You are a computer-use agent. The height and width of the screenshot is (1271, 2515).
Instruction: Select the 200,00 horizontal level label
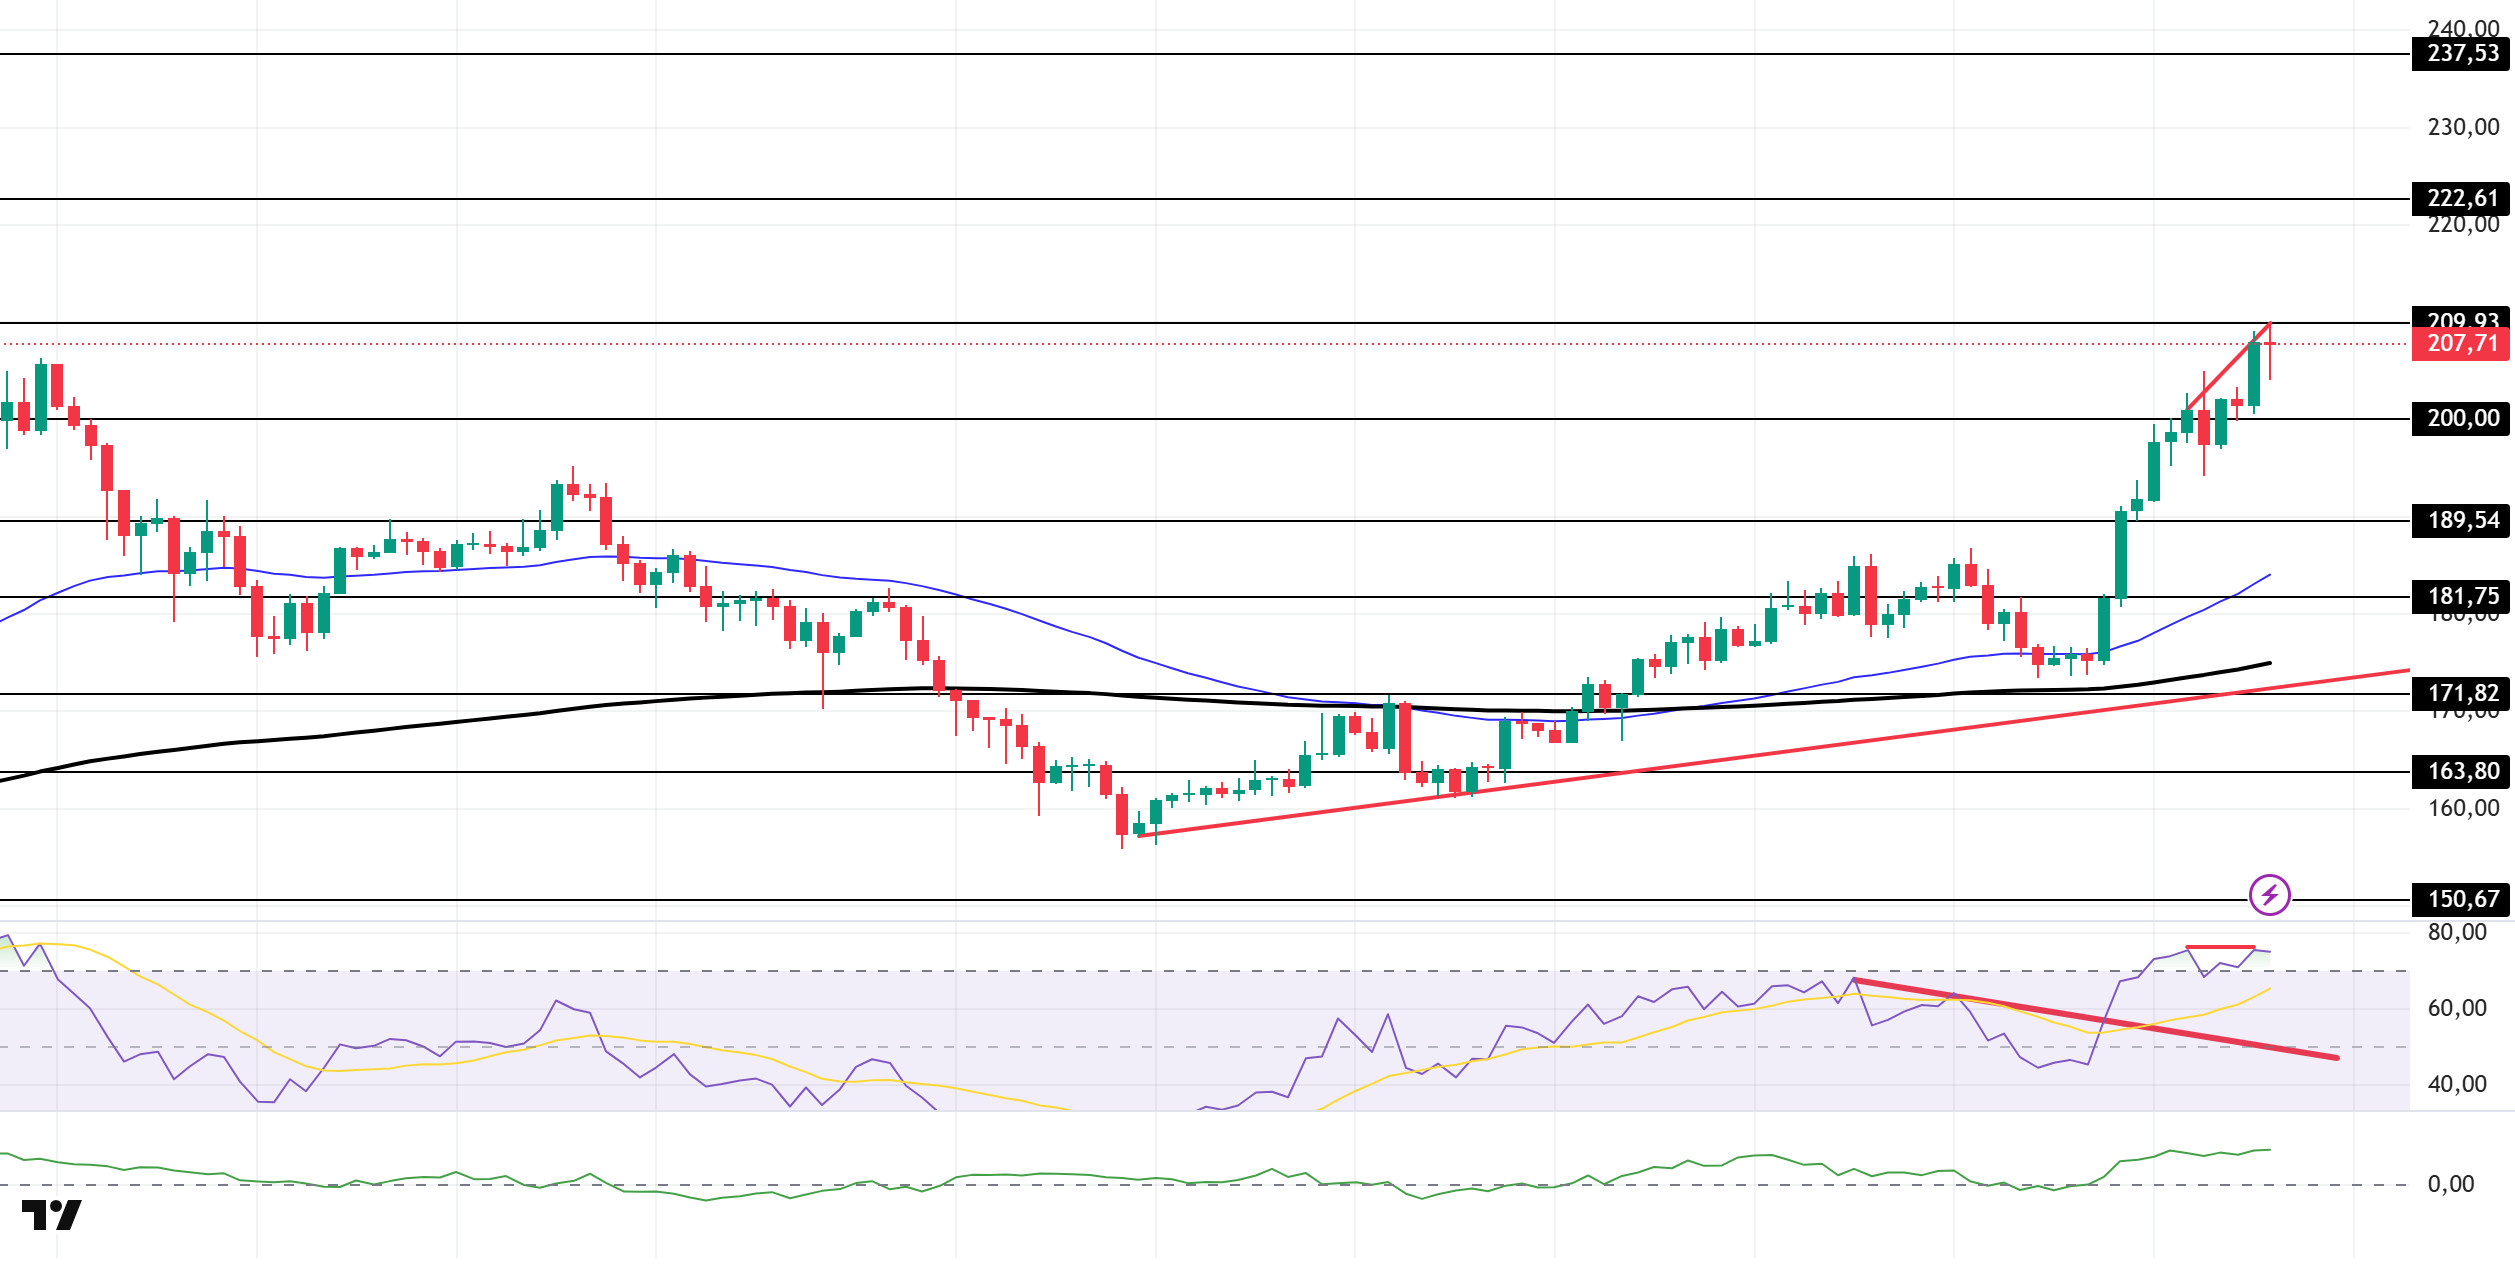click(2461, 418)
